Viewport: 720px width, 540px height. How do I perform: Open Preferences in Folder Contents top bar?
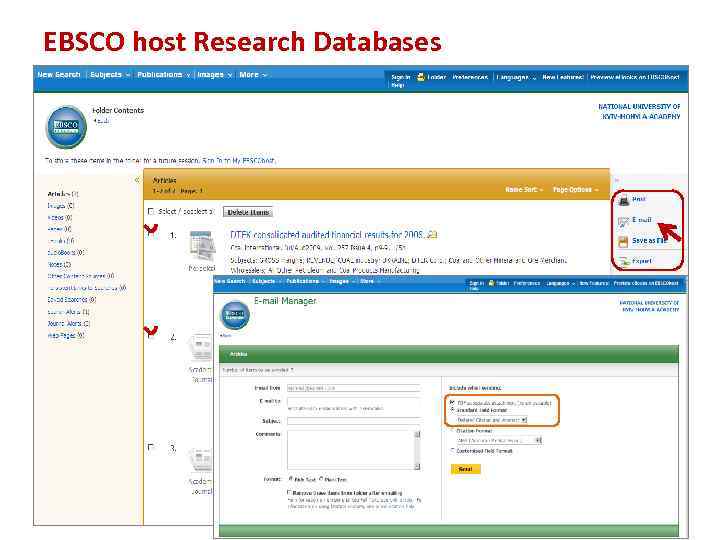470,77
